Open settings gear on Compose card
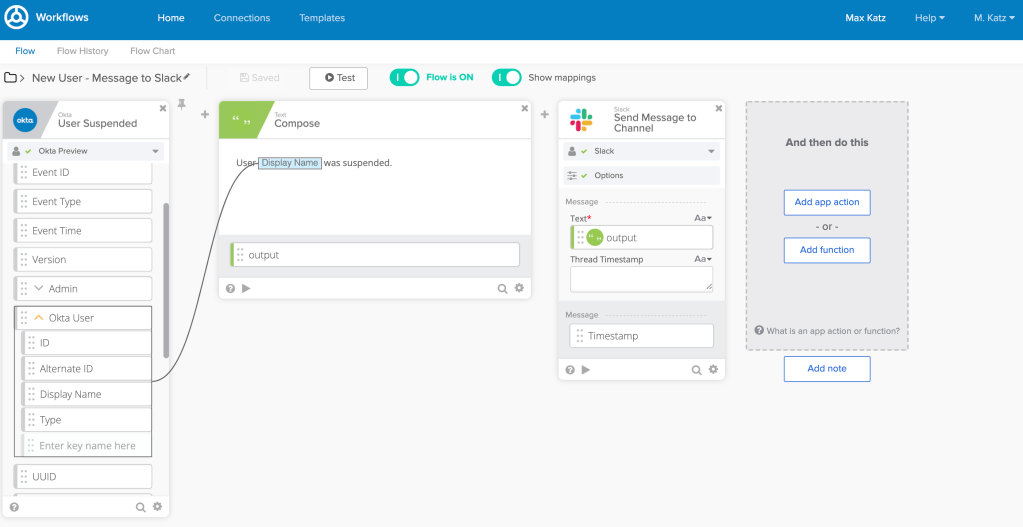1023x527 pixels. (x=519, y=288)
